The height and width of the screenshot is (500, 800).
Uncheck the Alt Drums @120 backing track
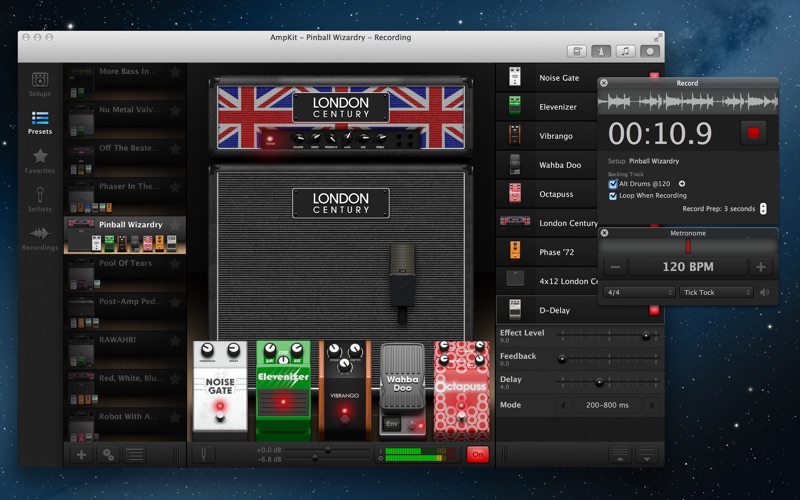pyautogui.click(x=613, y=184)
